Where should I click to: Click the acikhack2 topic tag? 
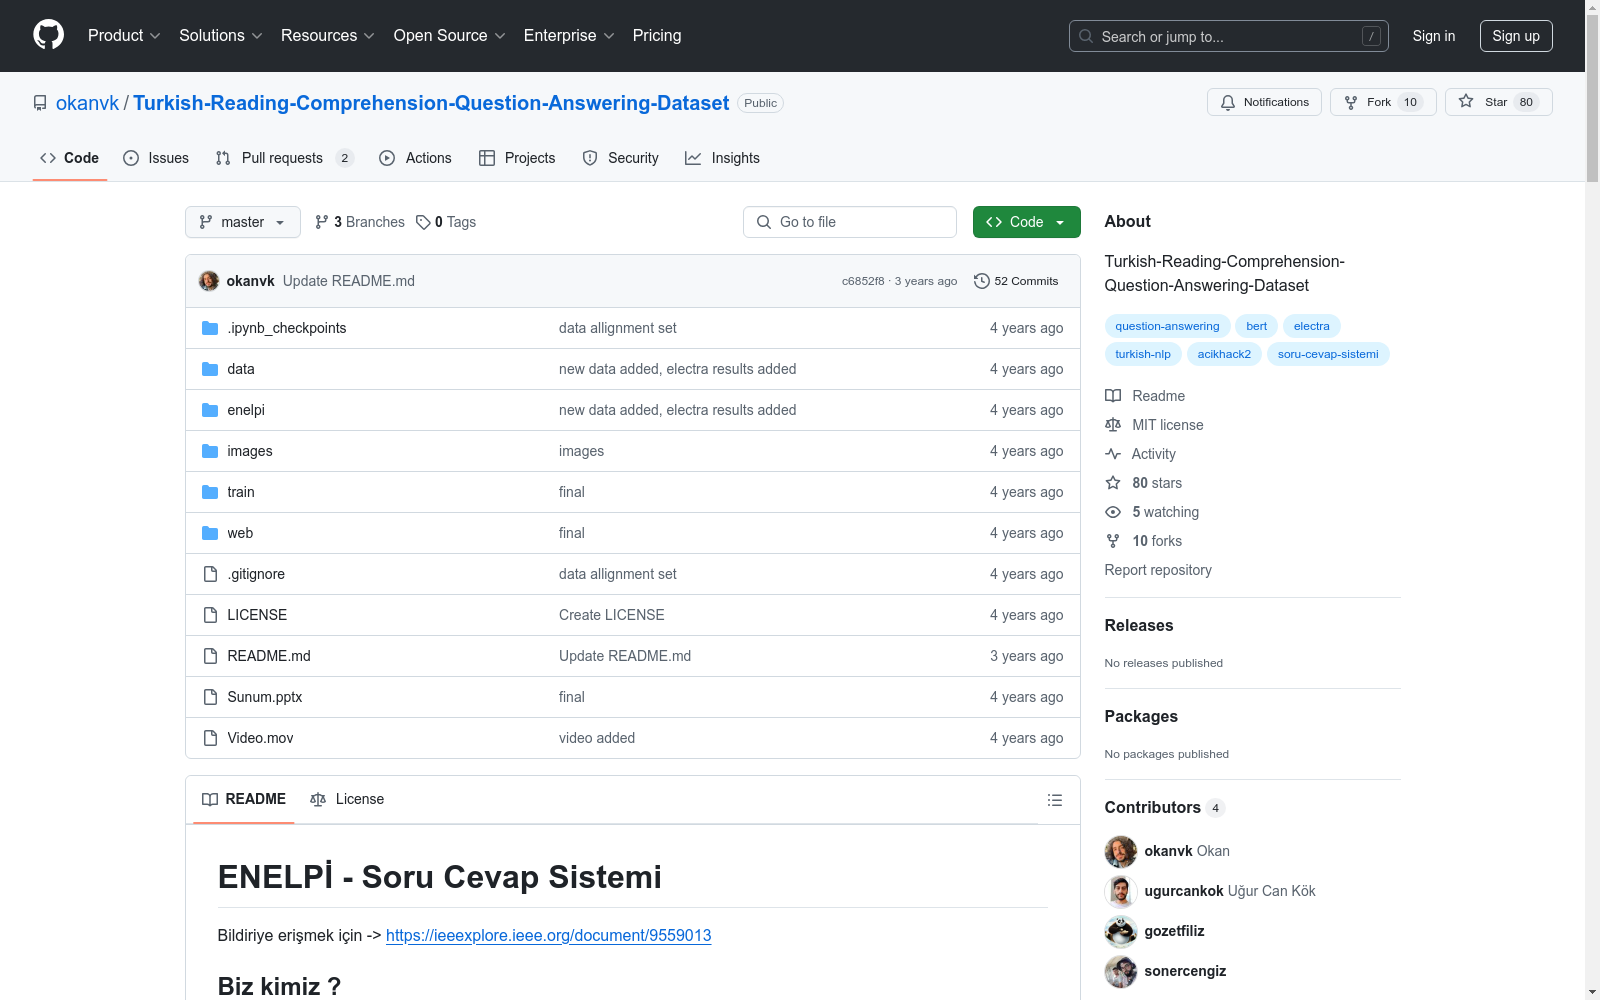point(1224,354)
